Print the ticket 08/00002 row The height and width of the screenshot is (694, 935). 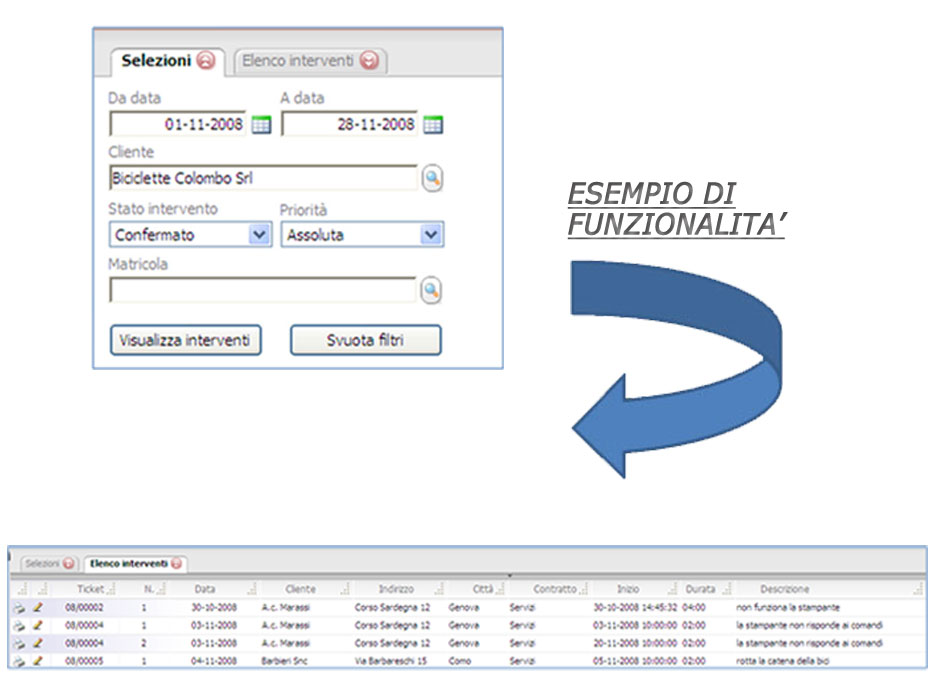point(19,608)
